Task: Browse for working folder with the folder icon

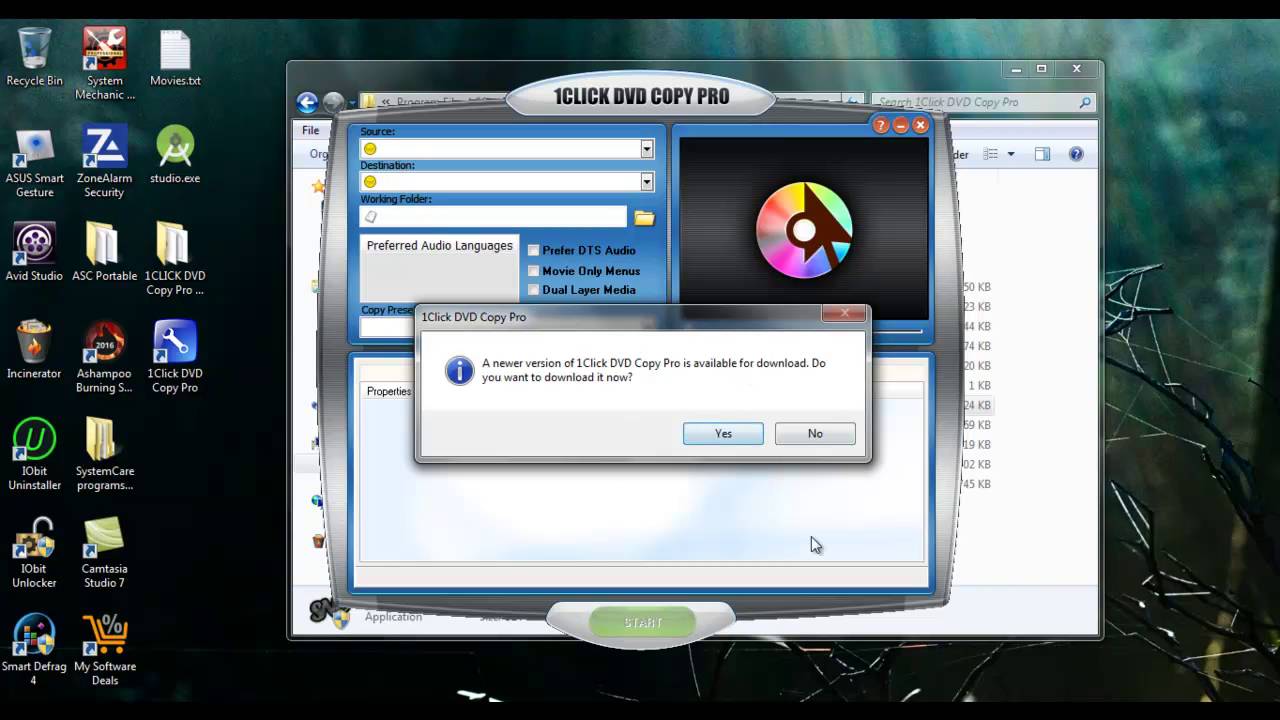Action: [x=644, y=218]
